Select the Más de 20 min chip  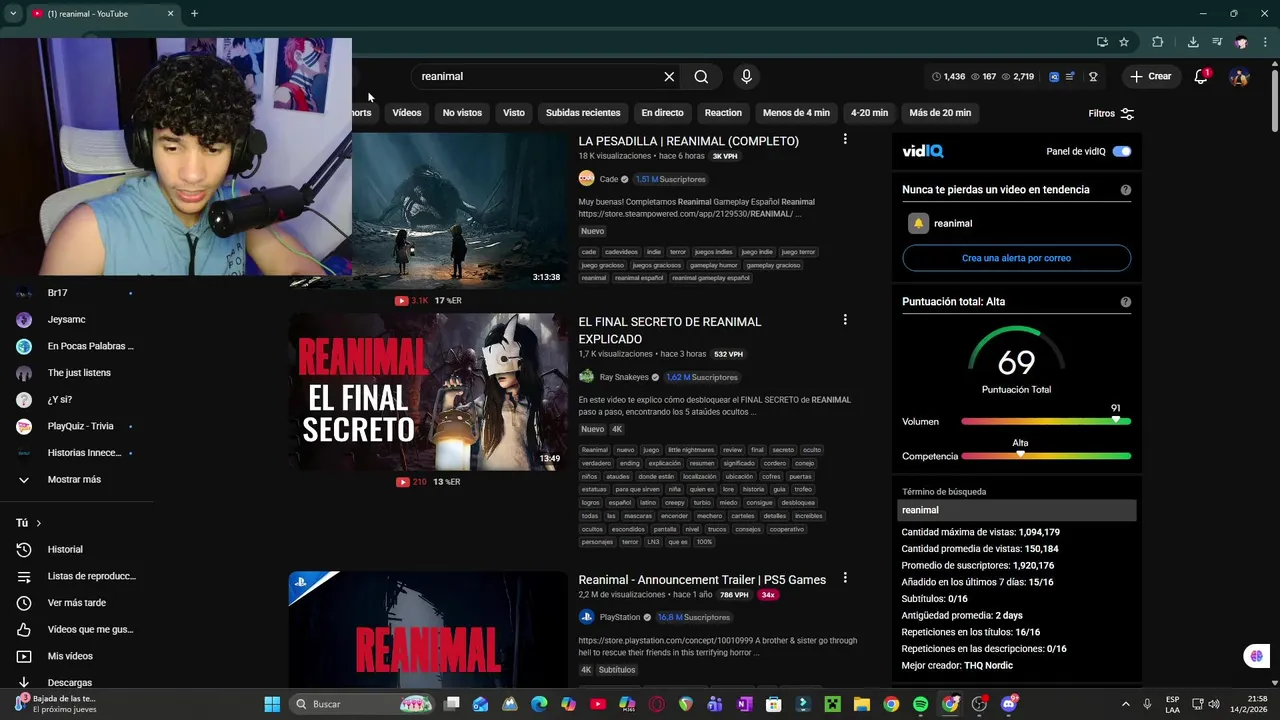[940, 113]
